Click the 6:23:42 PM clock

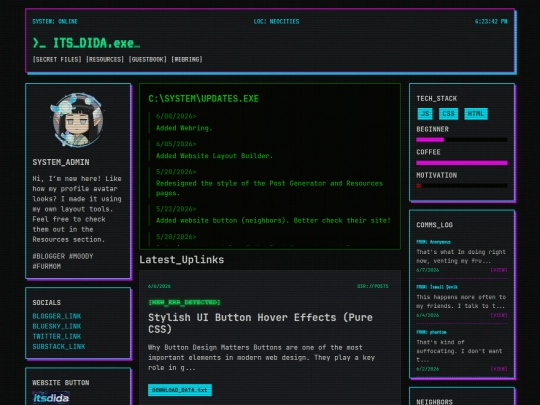click(x=491, y=21)
